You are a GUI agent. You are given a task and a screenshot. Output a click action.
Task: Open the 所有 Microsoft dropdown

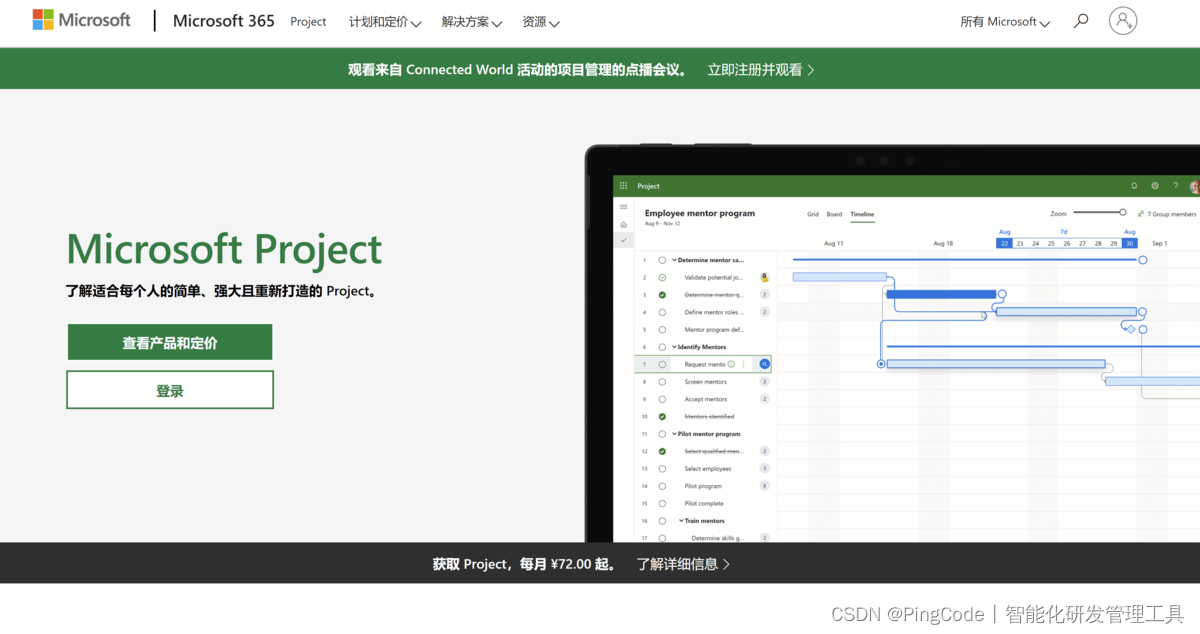(1005, 21)
